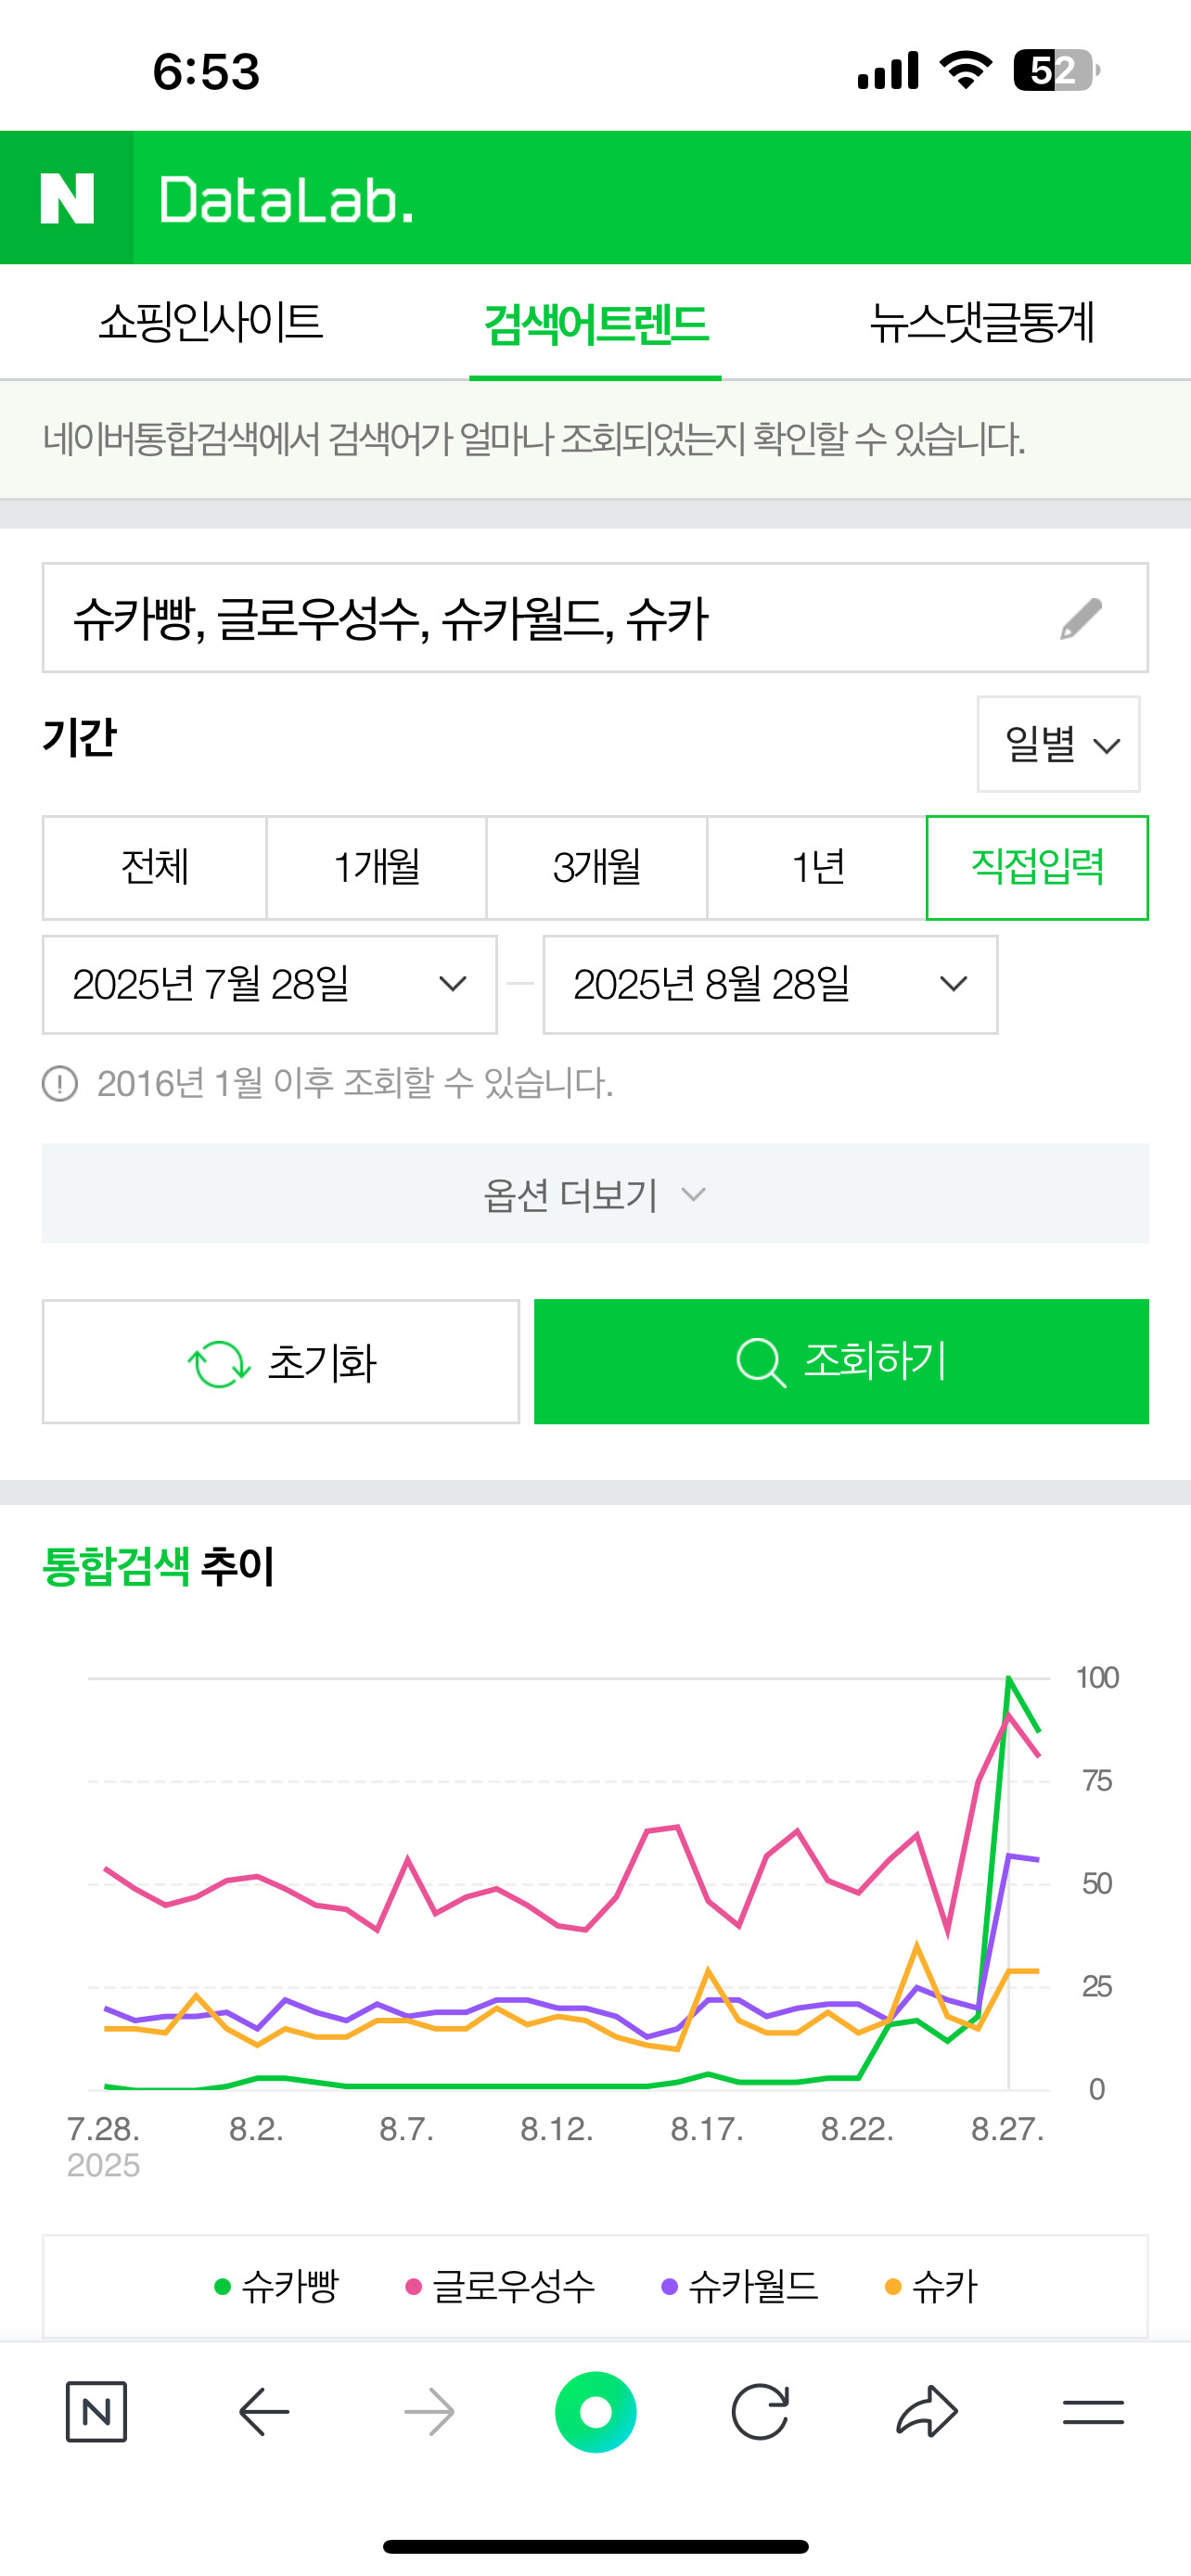Screen dimensions: 1191x2576
Task: Expand 옵션 더보기 section
Action: [595, 1193]
